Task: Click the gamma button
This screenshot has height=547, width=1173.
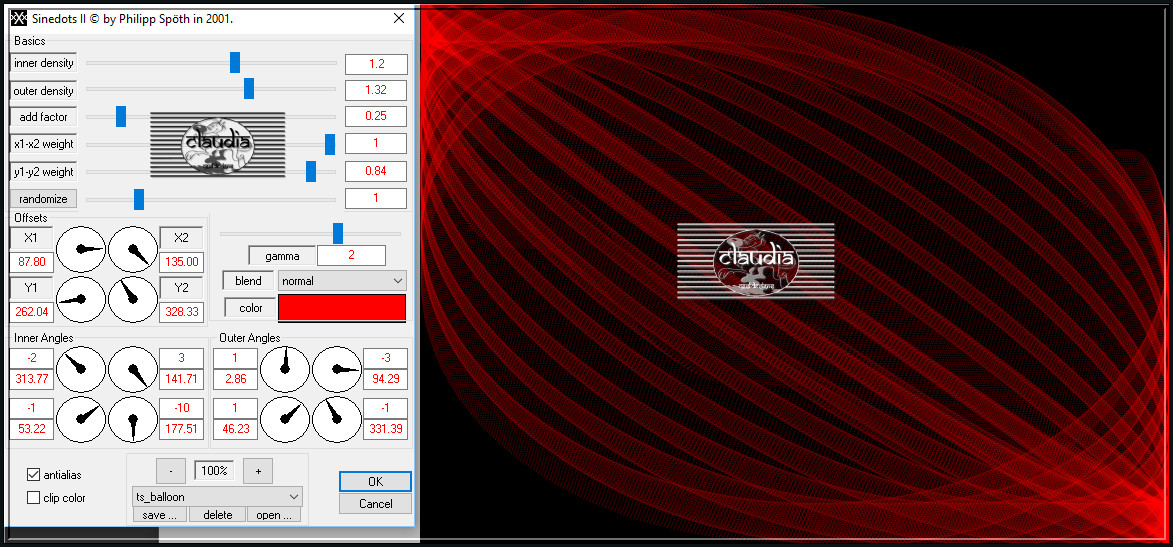Action: pos(282,255)
